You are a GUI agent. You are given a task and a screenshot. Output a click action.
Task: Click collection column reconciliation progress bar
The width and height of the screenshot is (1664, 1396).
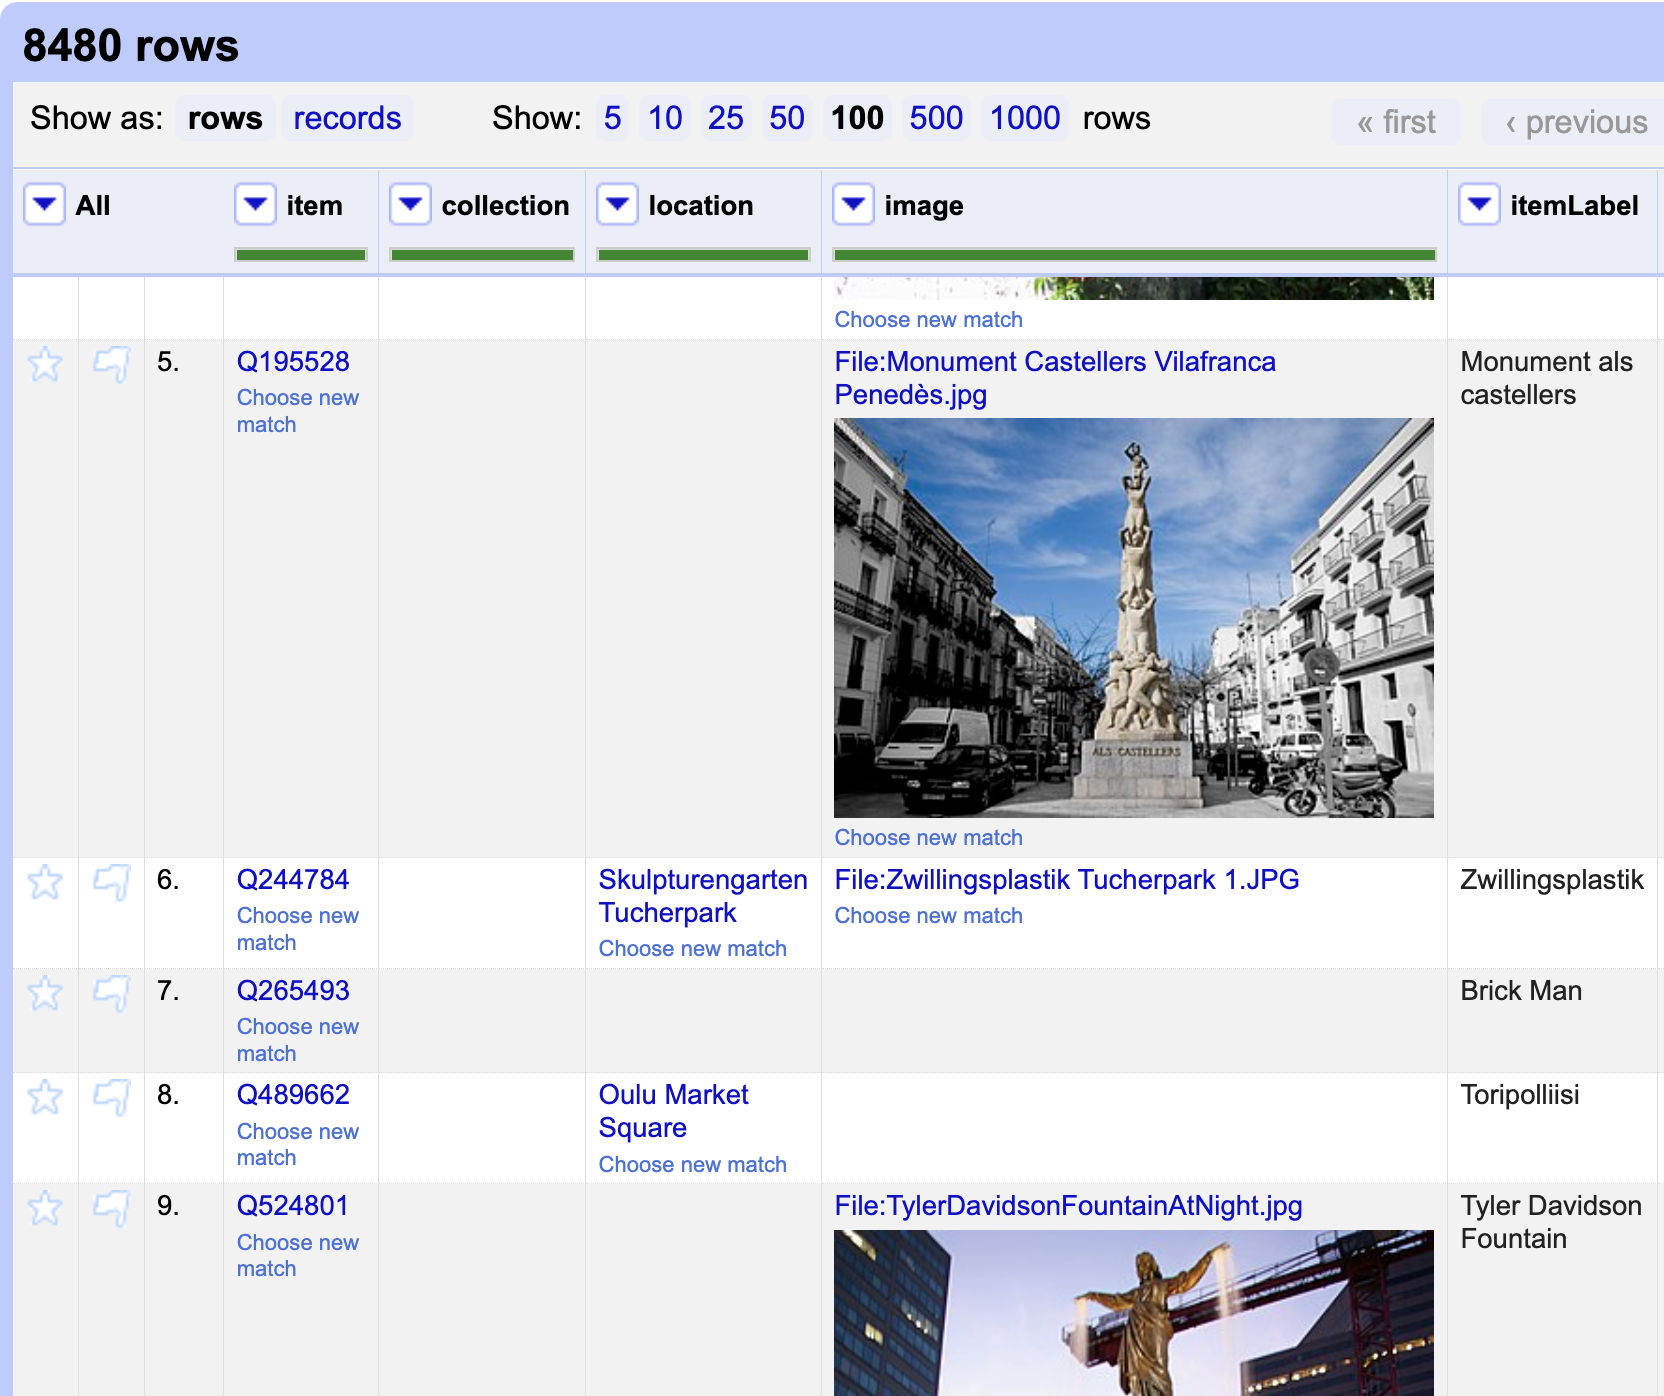pyautogui.click(x=482, y=255)
